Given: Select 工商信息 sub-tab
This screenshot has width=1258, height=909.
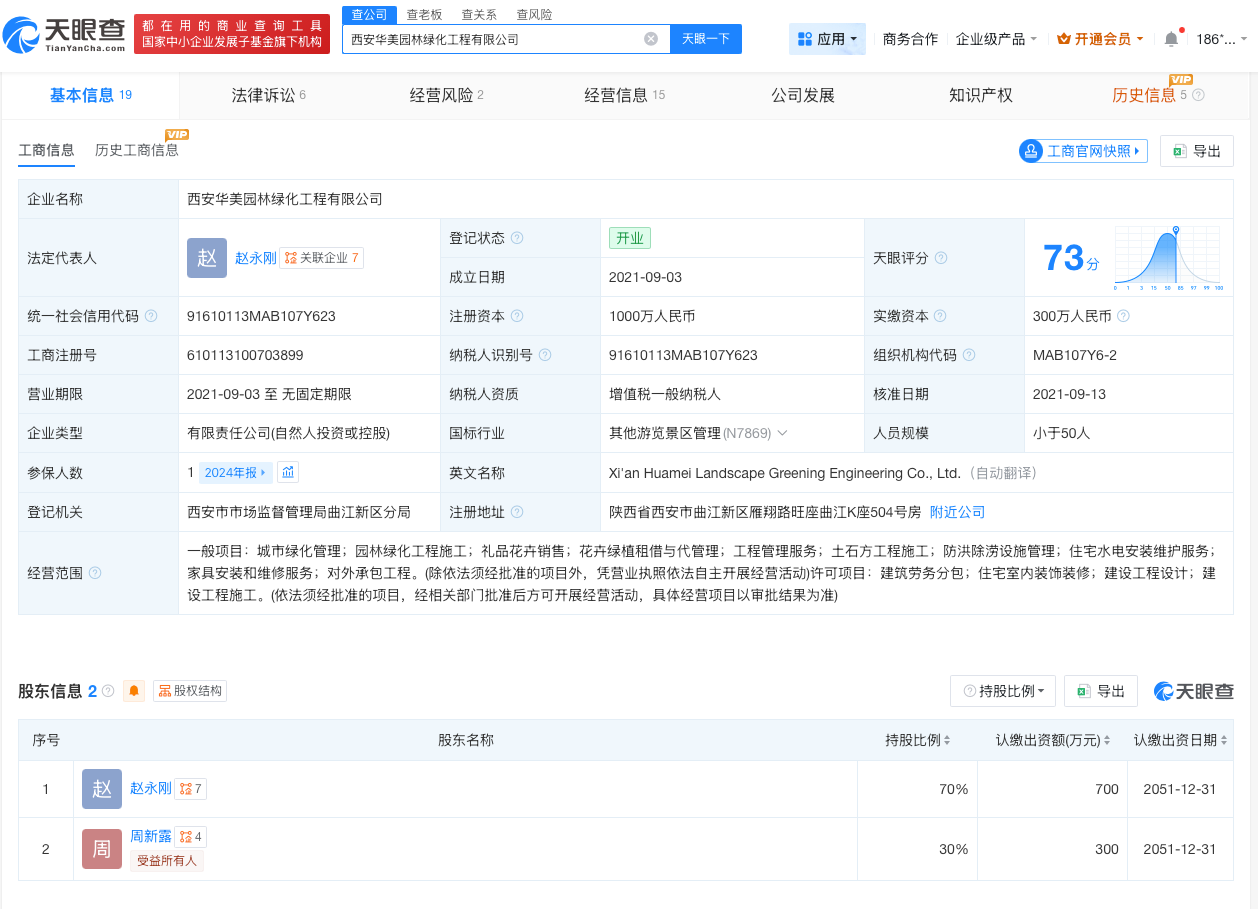Looking at the screenshot, I should tap(46, 150).
